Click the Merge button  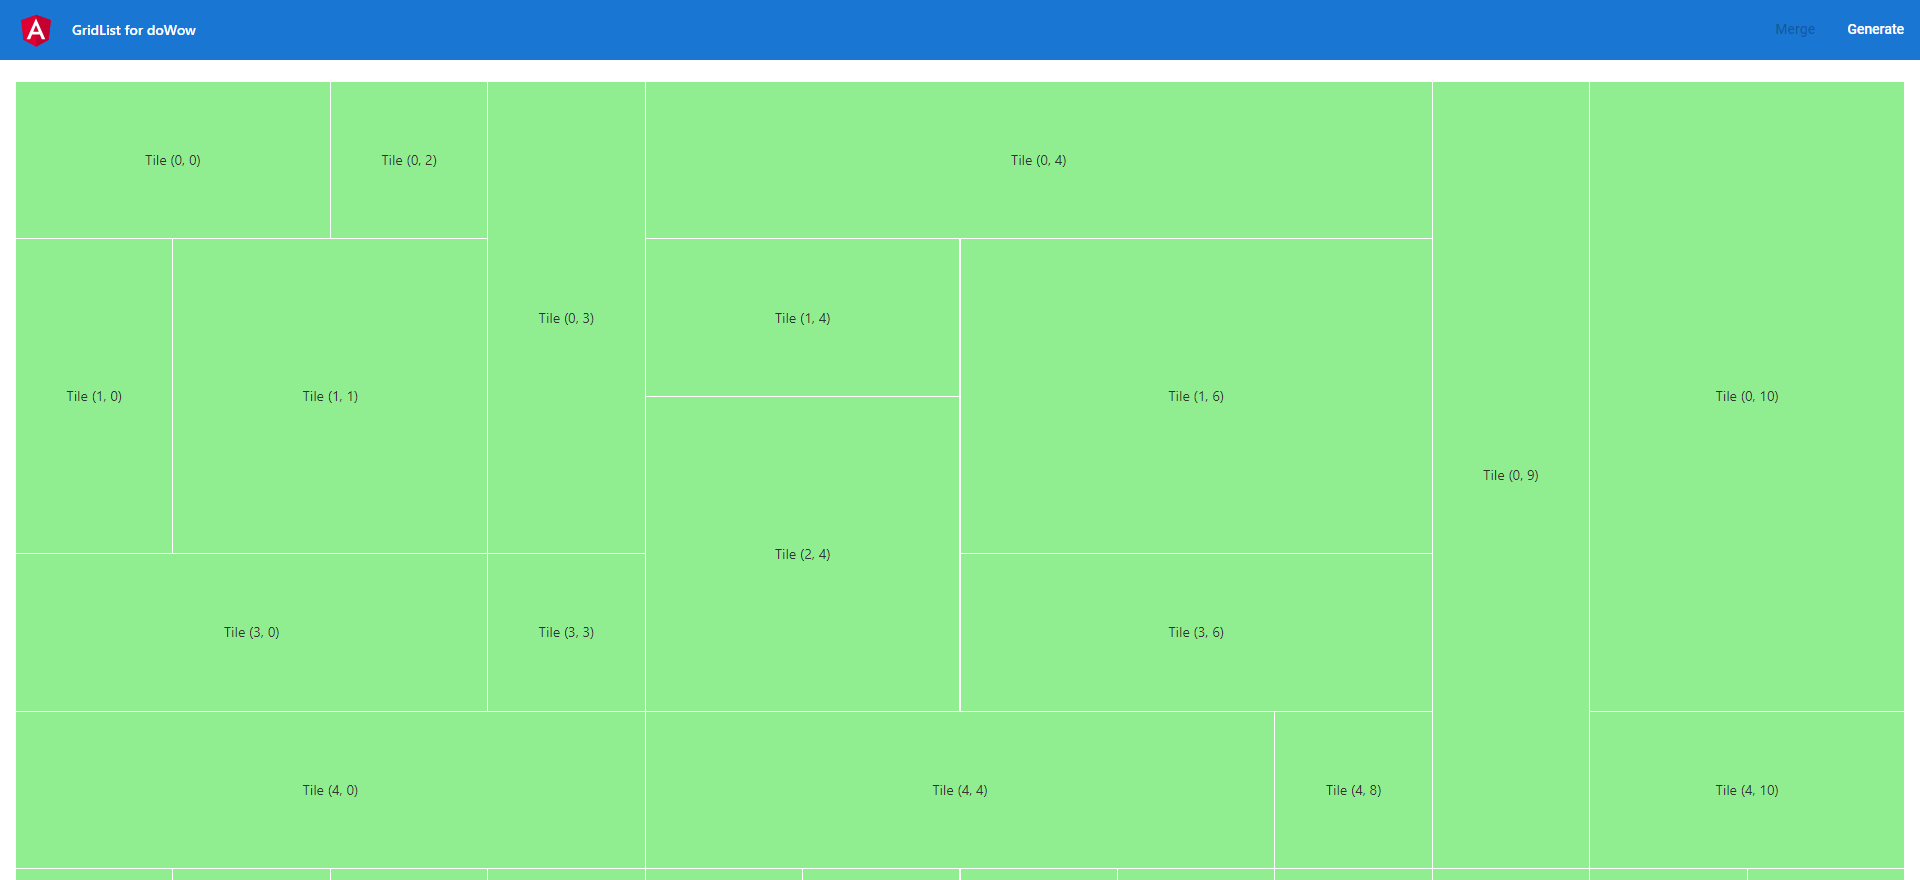tap(1795, 29)
